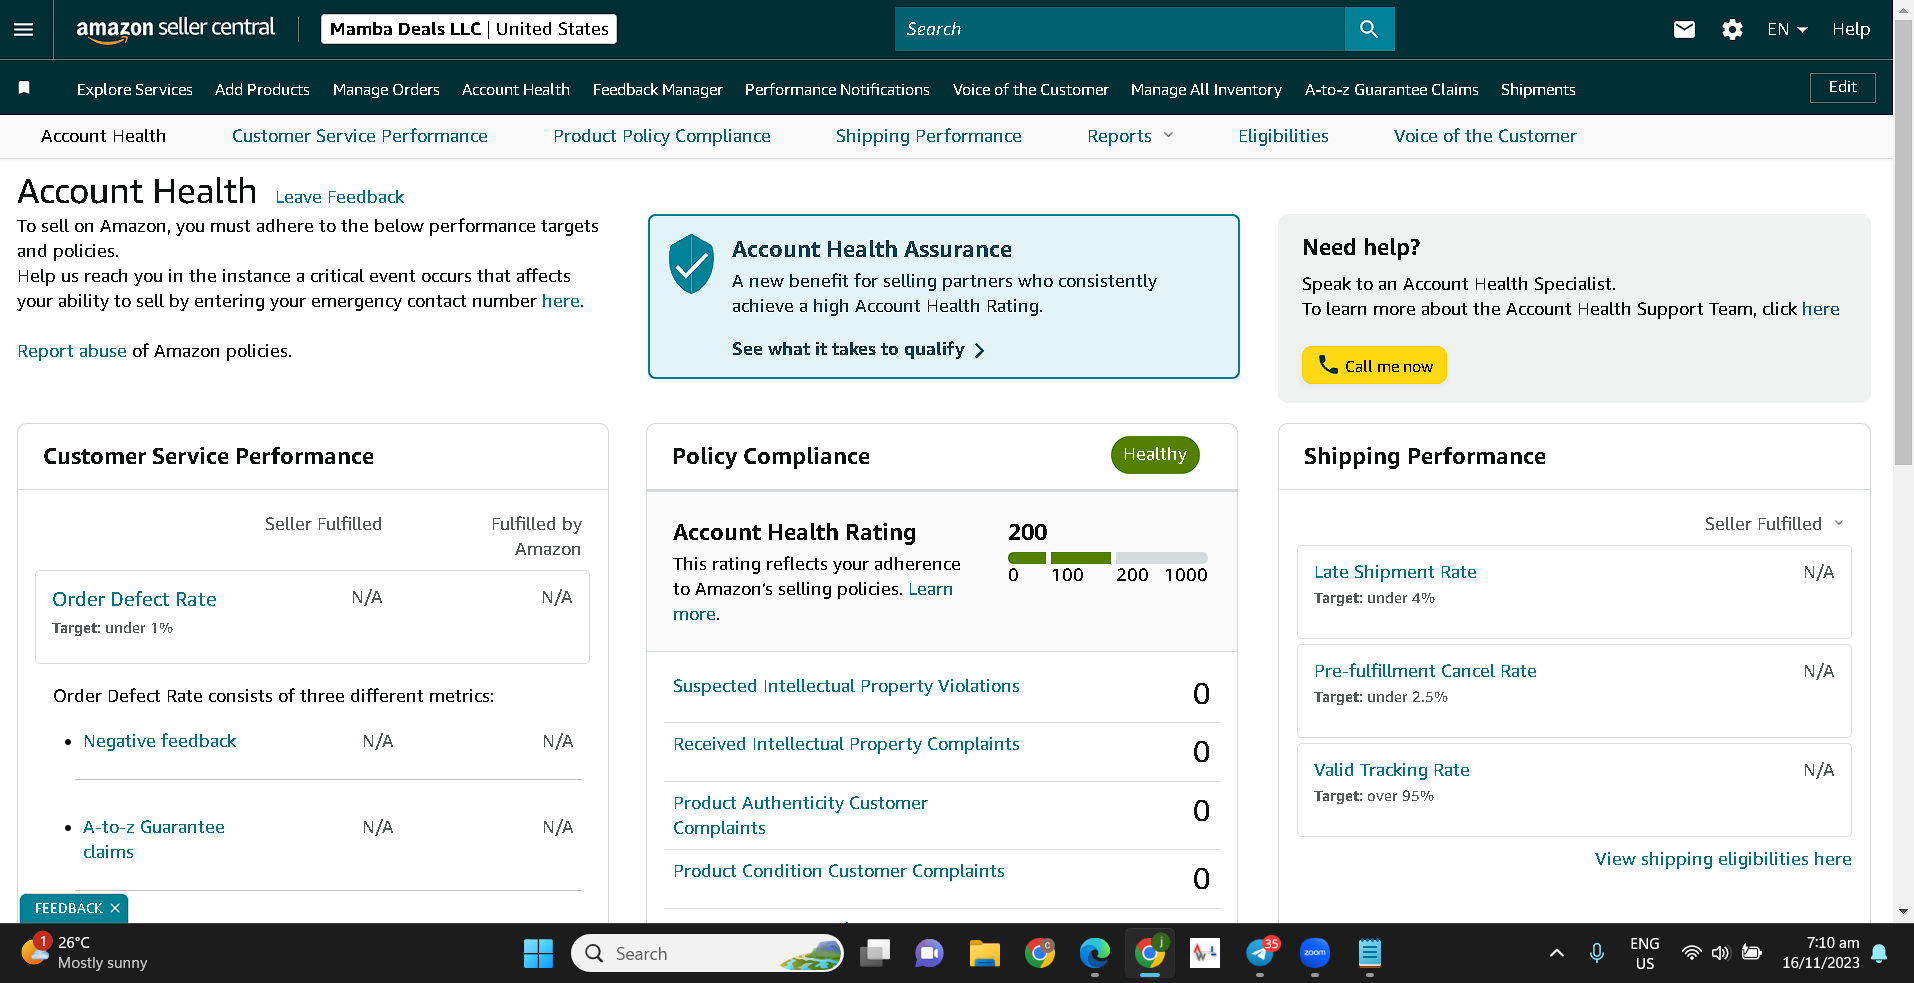
Task: Click the amazon seller central logo
Action: [176, 29]
